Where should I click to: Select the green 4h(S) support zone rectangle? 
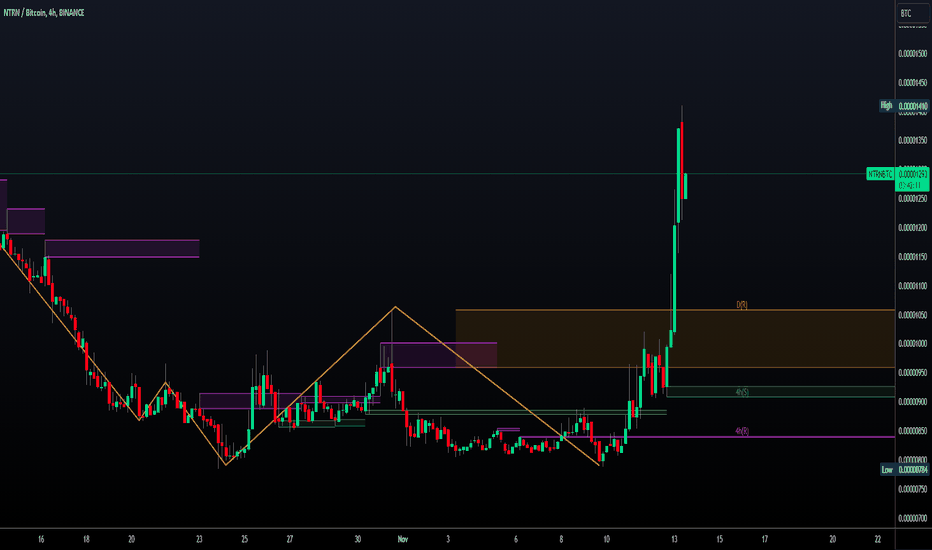pos(780,392)
